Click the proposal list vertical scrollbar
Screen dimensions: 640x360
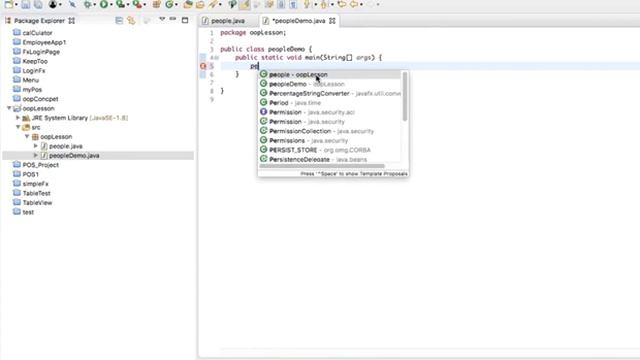point(404,97)
